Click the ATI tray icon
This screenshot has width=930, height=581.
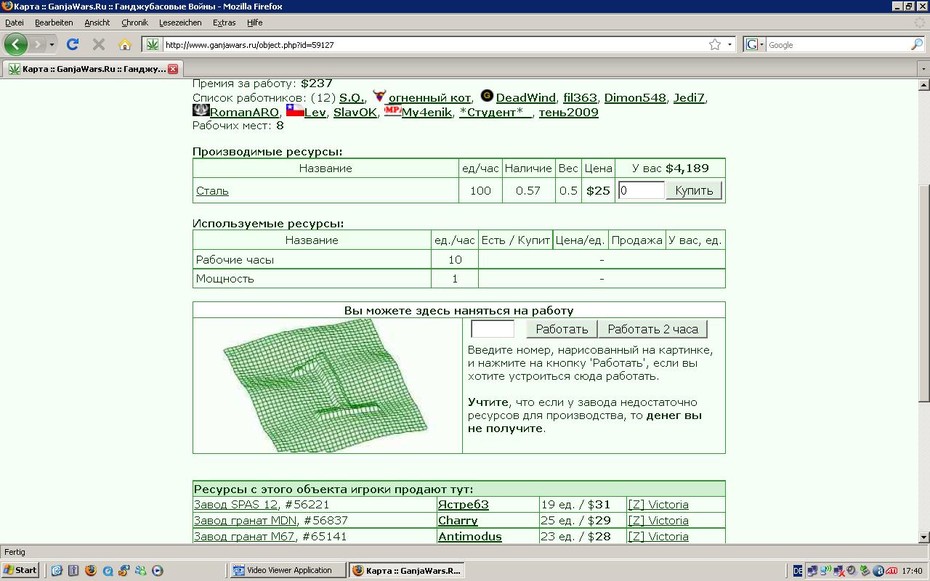891,570
